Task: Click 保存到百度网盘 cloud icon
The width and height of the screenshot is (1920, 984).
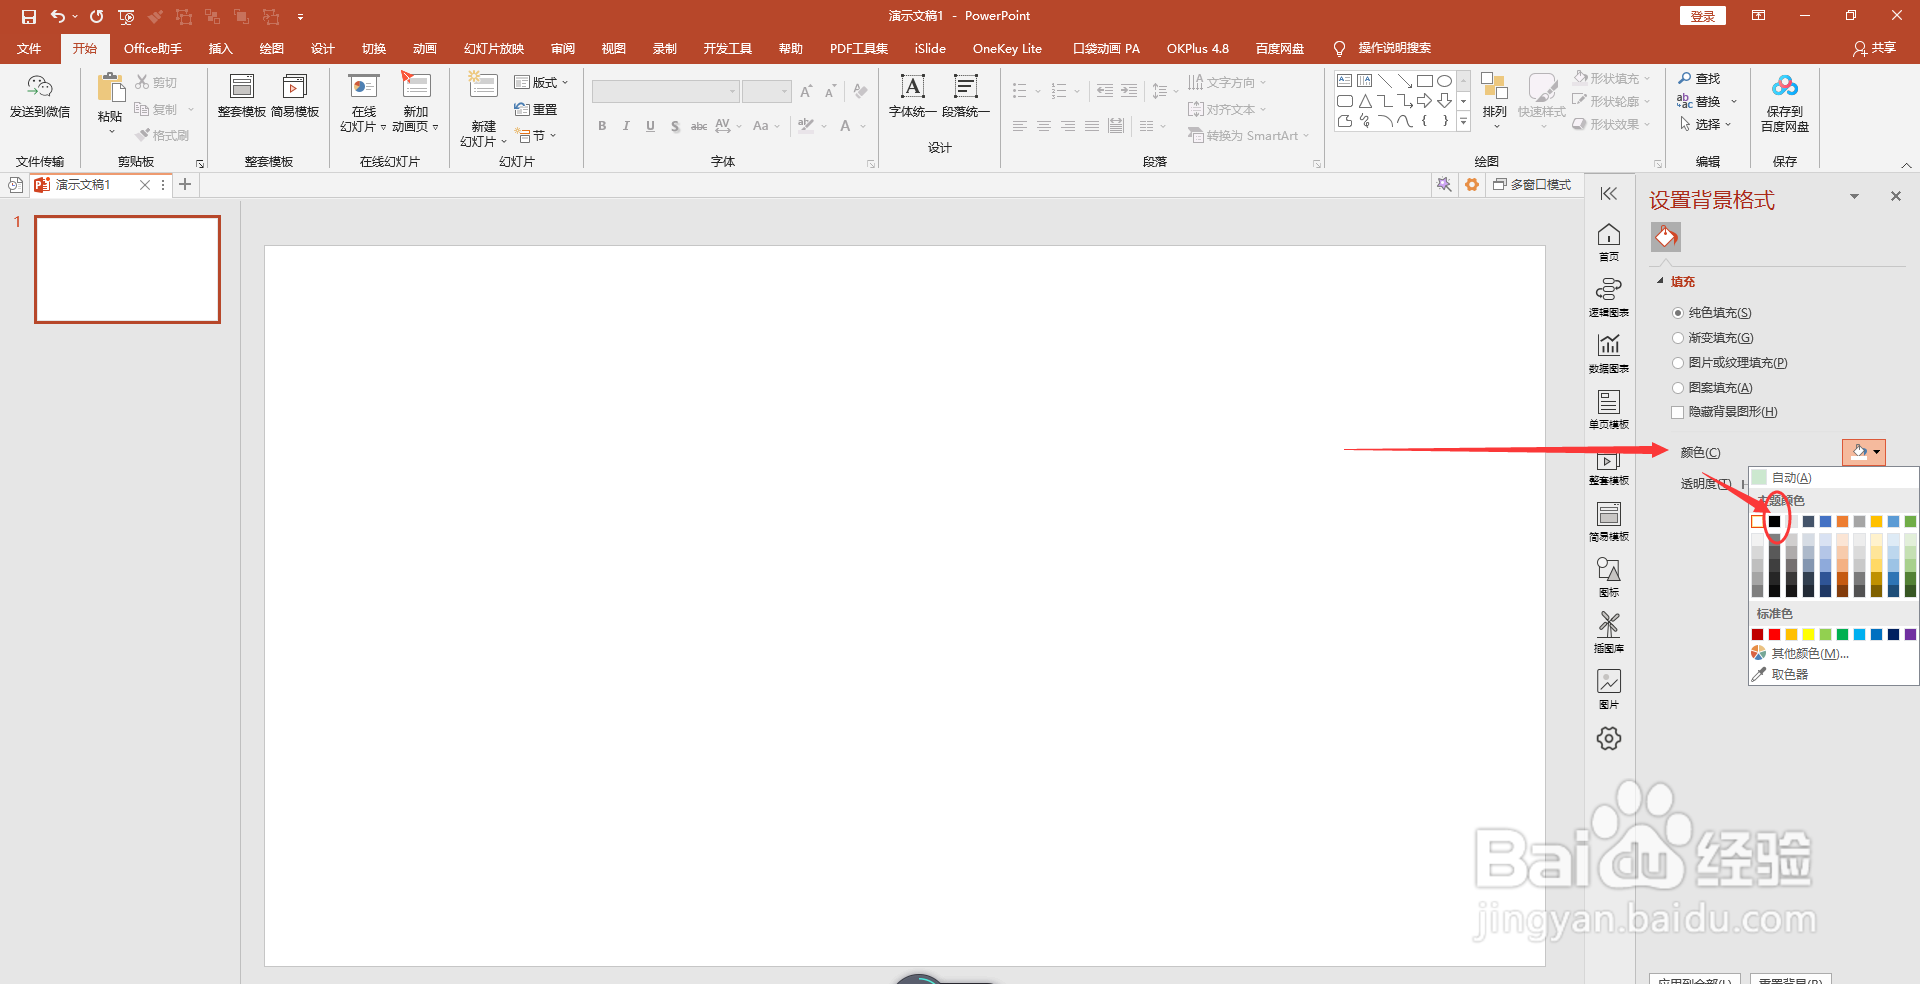Action: (x=1785, y=86)
